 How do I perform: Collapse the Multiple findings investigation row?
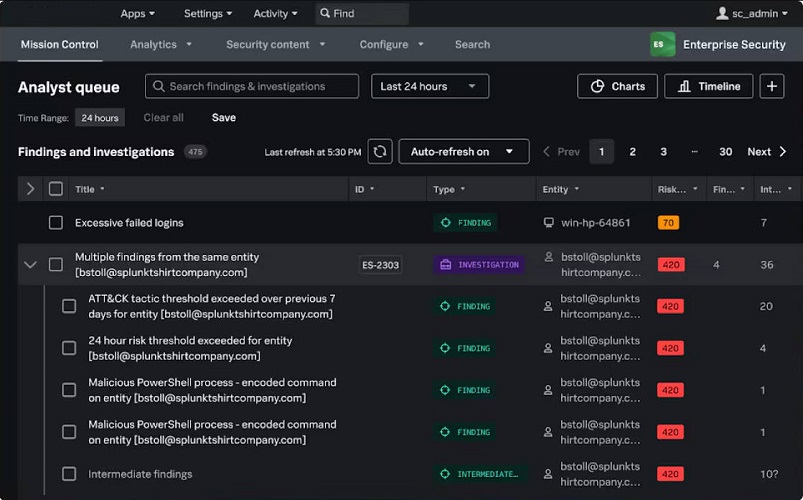pos(30,265)
